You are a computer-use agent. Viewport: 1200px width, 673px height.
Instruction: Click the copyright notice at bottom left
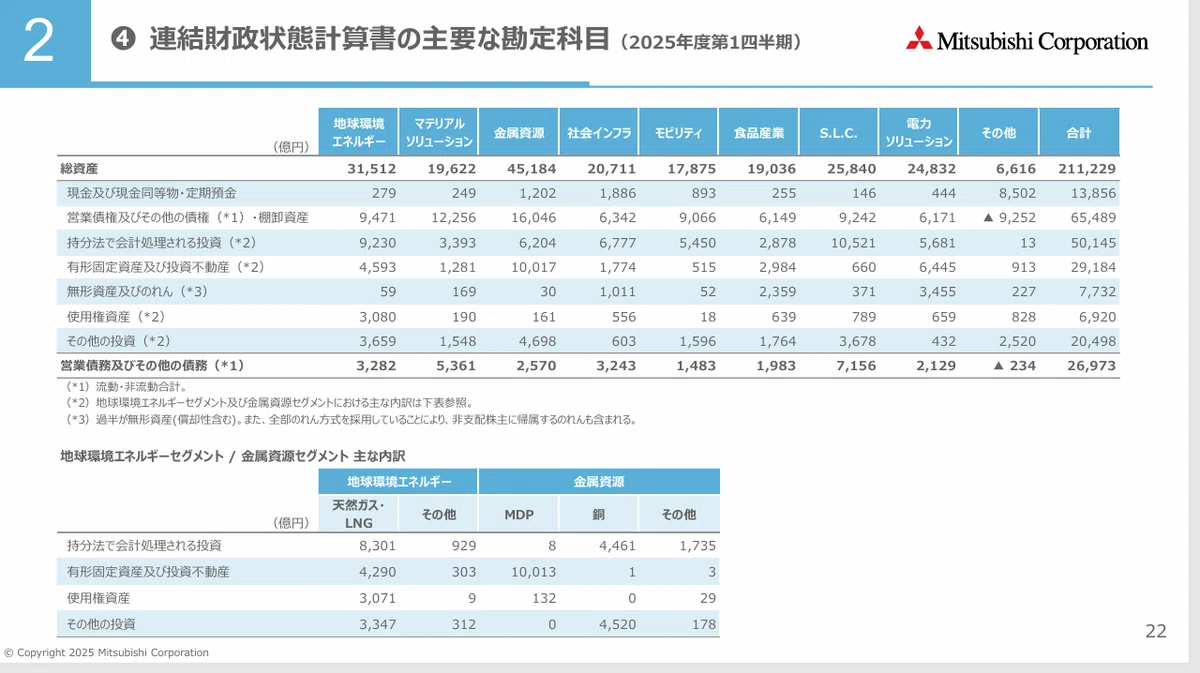click(106, 652)
